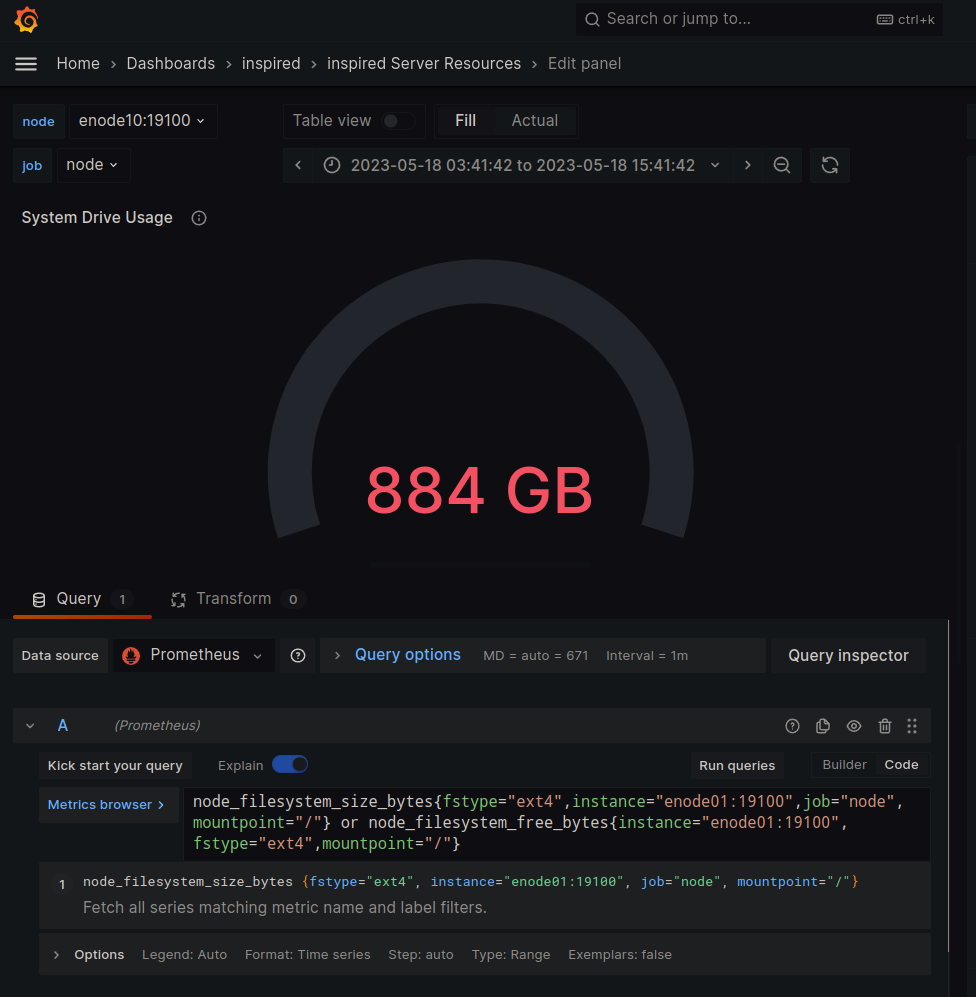Viewport: 976px width, 997px height.
Task: Click Search or jump to field
Action: (759, 20)
